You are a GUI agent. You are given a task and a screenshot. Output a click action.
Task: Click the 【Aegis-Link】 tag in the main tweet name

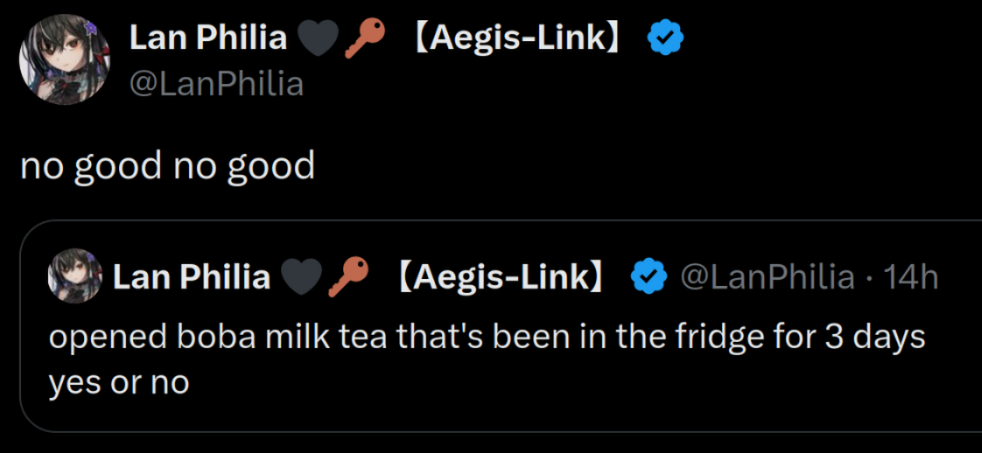[x=518, y=39]
